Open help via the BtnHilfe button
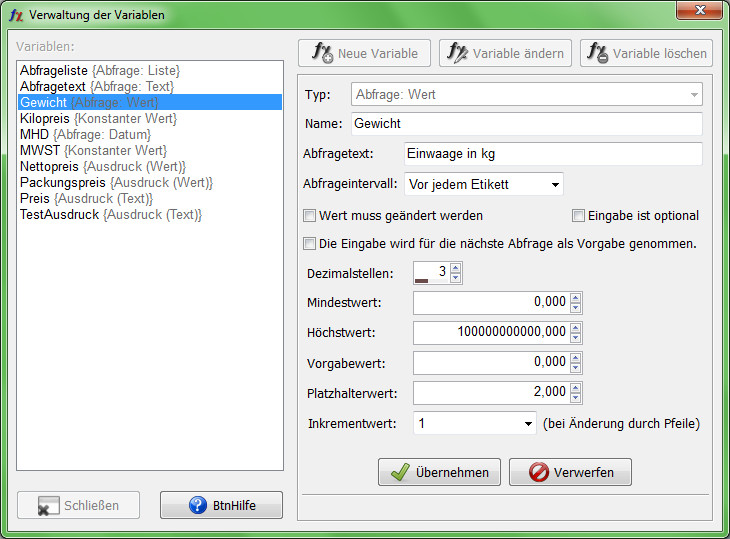Viewport: 730px width, 539px height. pyautogui.click(x=221, y=505)
